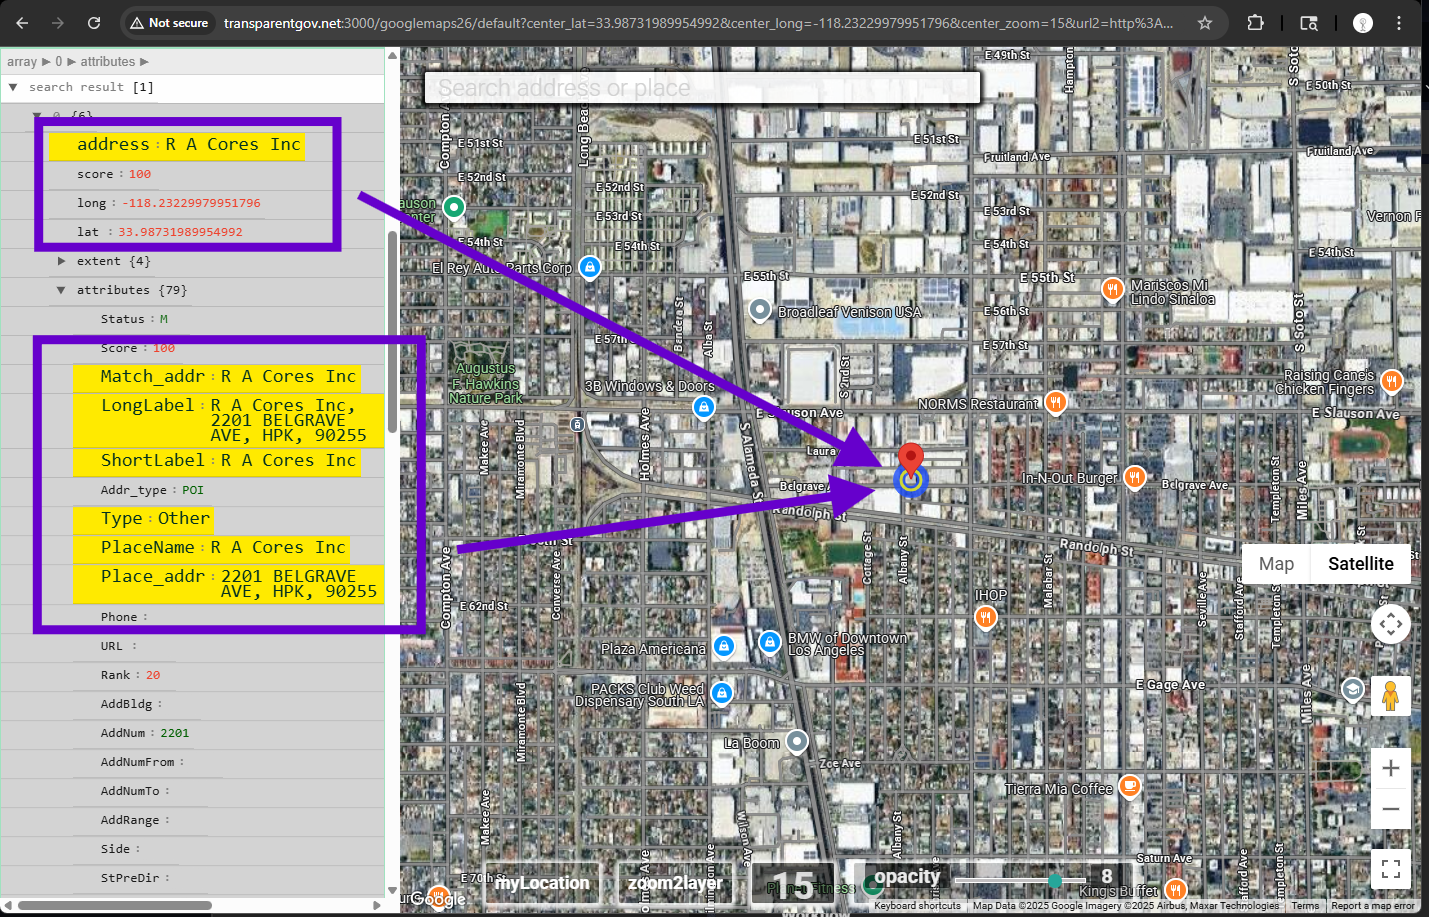1429x917 pixels.
Task: Click the IHOP restaurant marker
Action: pos(986,617)
